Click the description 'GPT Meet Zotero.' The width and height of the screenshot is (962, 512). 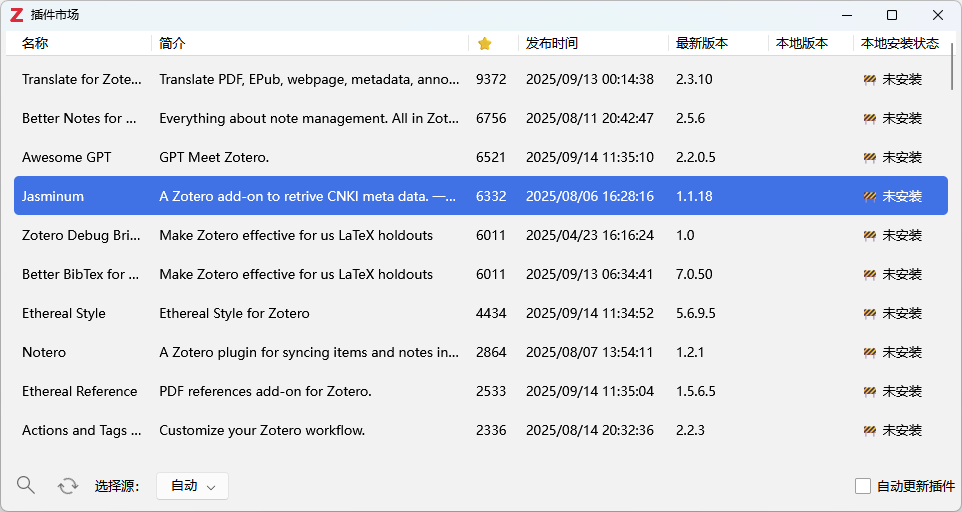[214, 158]
